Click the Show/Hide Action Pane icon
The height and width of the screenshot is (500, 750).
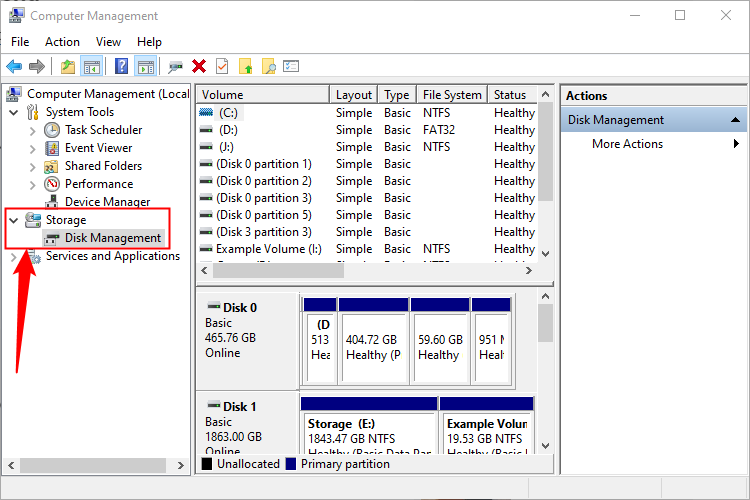coord(145,66)
